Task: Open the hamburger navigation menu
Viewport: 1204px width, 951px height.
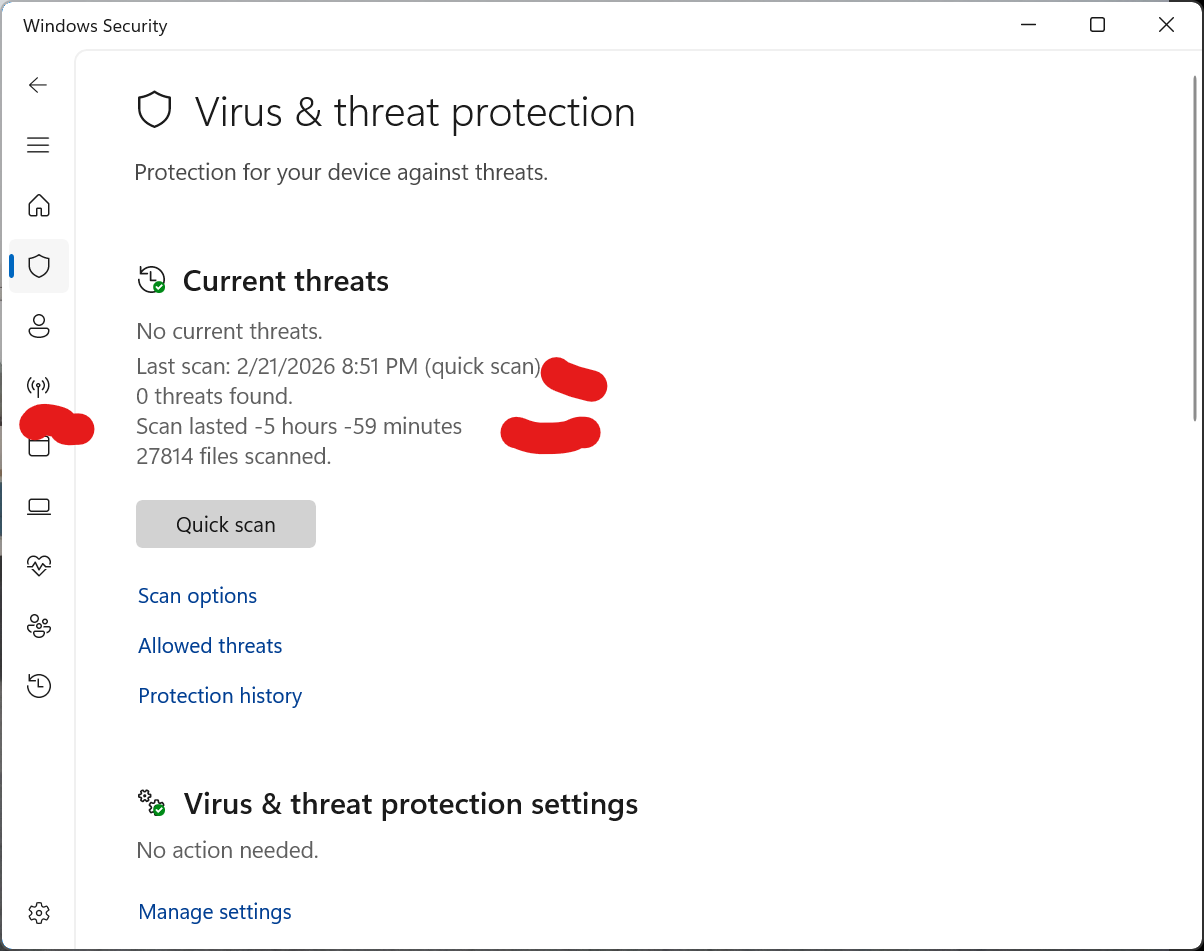Action: click(x=38, y=146)
